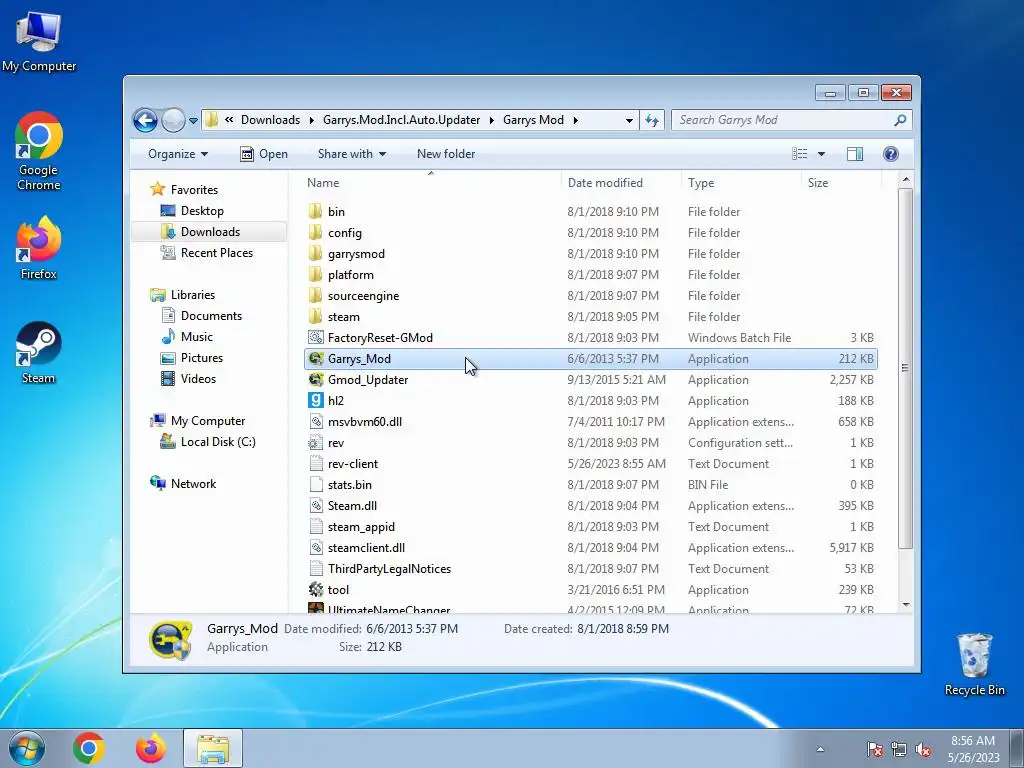Open the Recycle Bin desktop icon
The image size is (1024, 768).
coord(974,664)
